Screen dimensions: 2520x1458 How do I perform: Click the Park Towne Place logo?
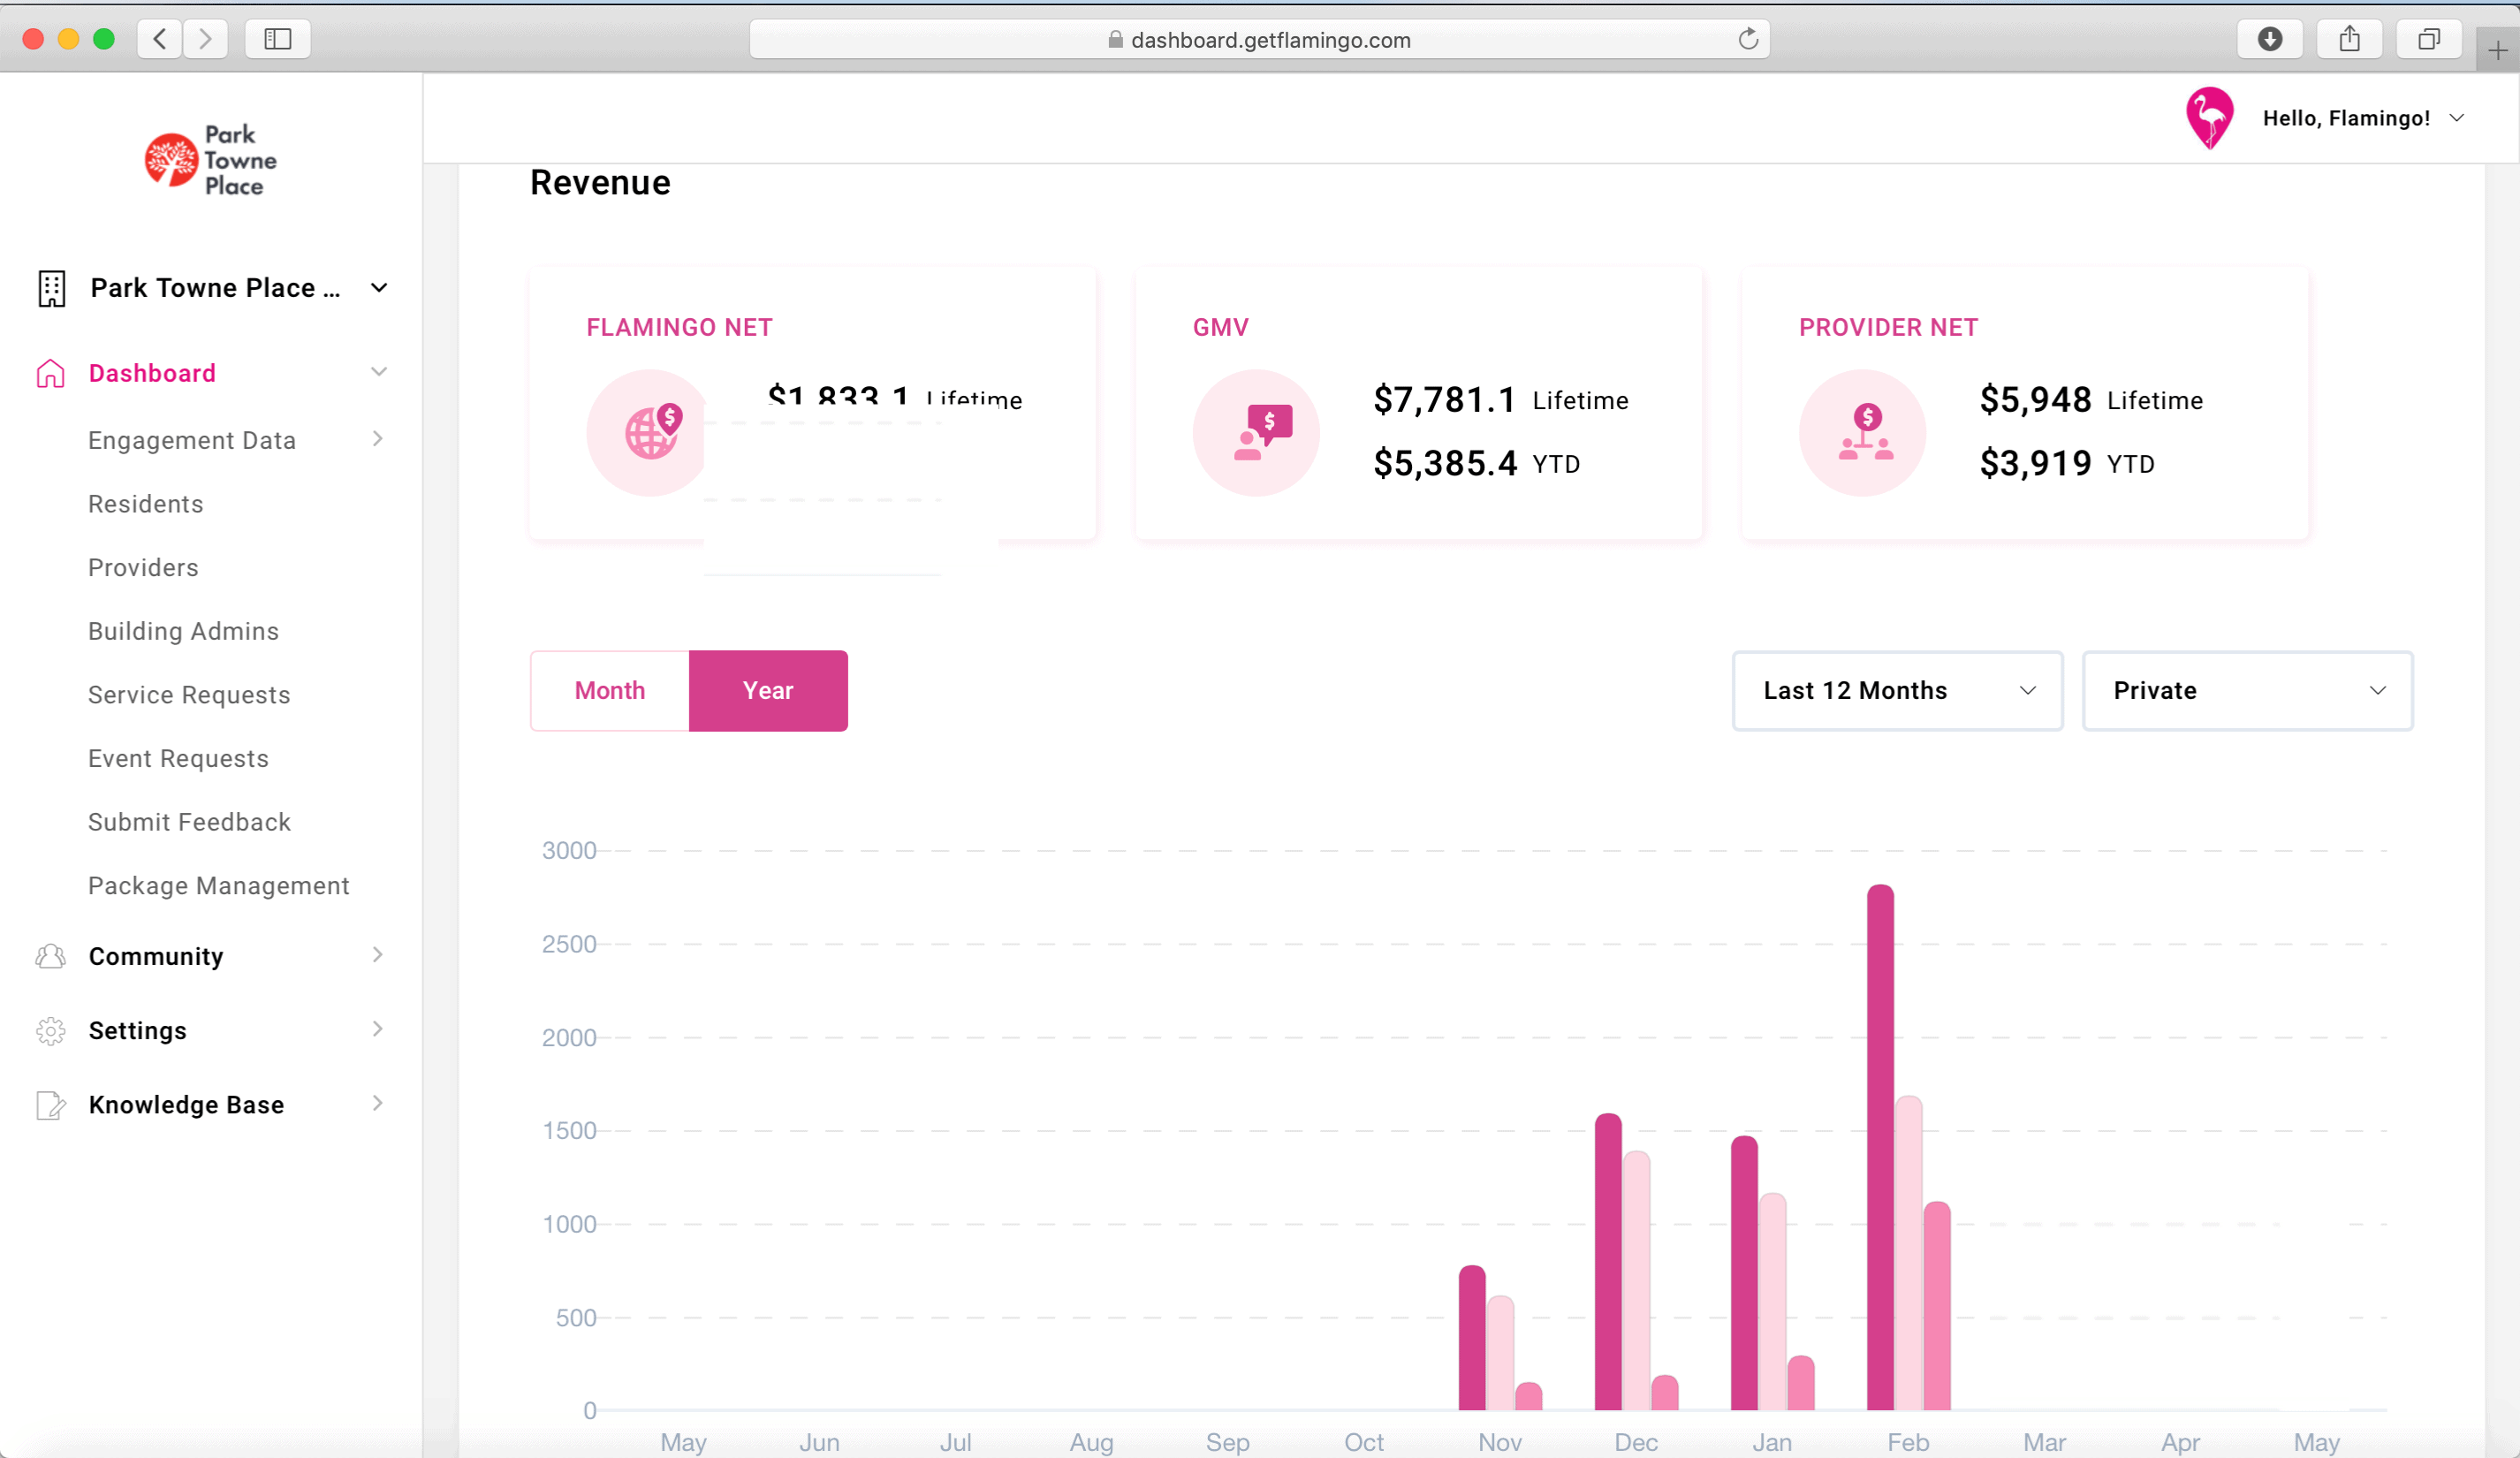(x=208, y=160)
